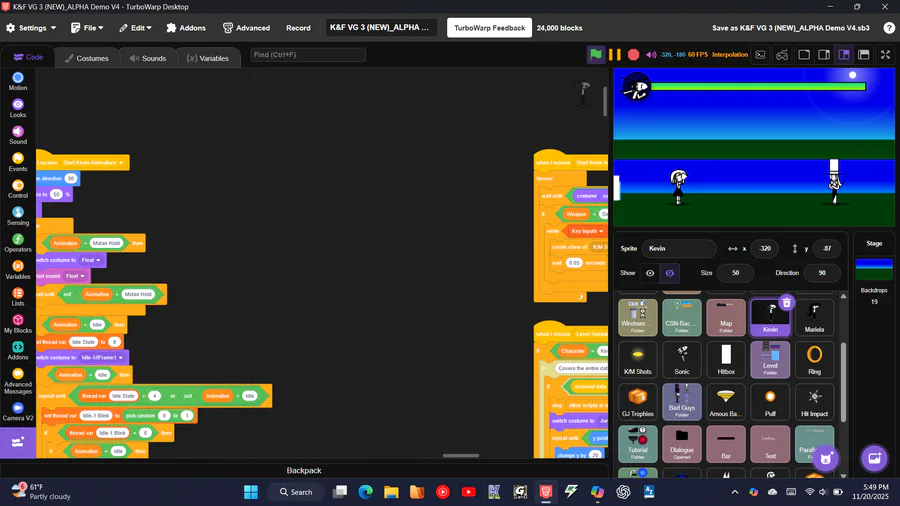Open the gamepad controller settings

tap(782, 55)
